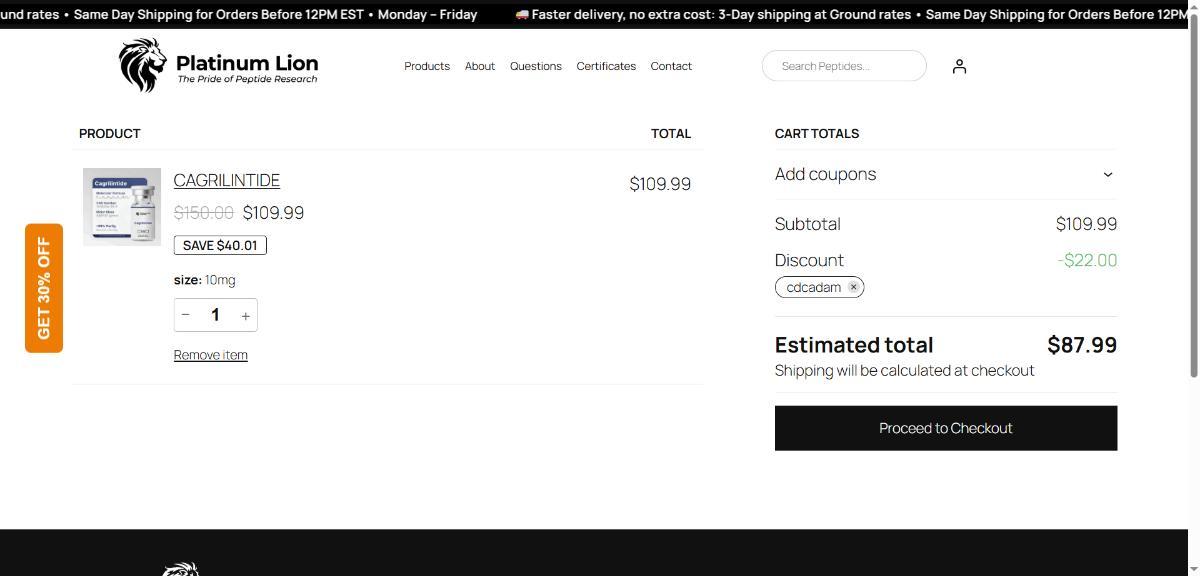This screenshot has height=576, width=1200.
Task: Open the GET 30% OFF side tab
Action: click(44, 288)
